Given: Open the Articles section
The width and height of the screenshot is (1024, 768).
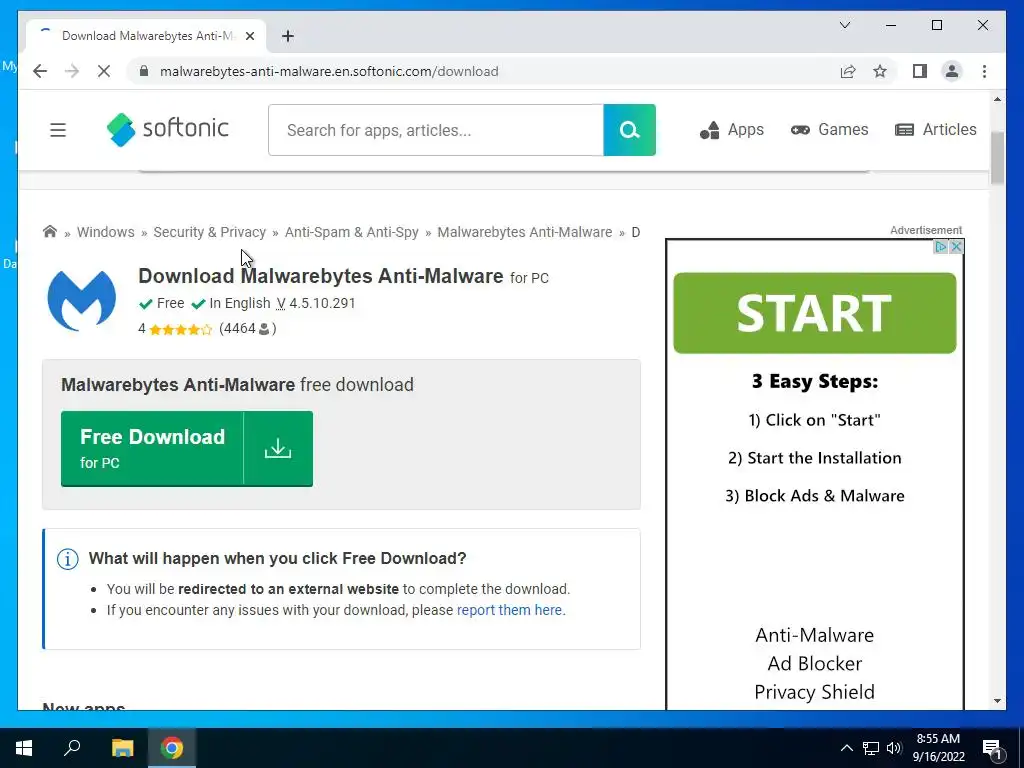Looking at the screenshot, I should 935,130.
